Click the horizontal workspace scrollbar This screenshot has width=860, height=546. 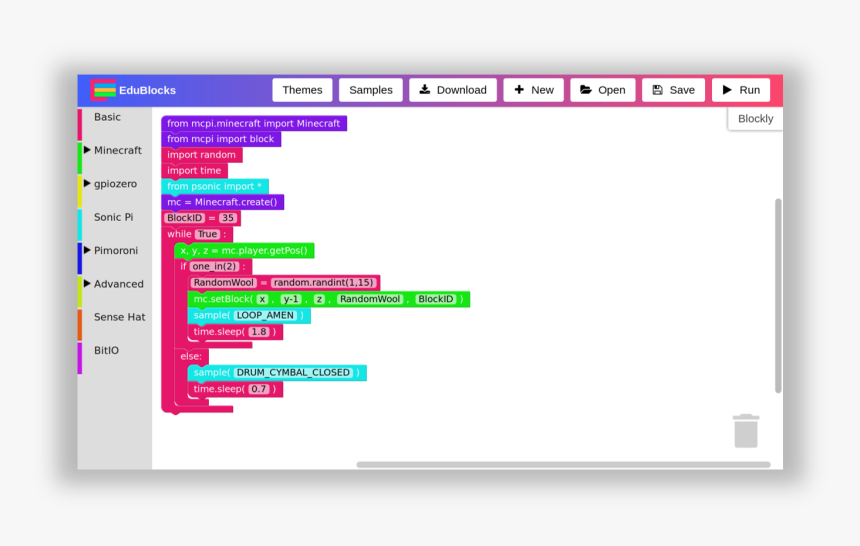point(563,465)
